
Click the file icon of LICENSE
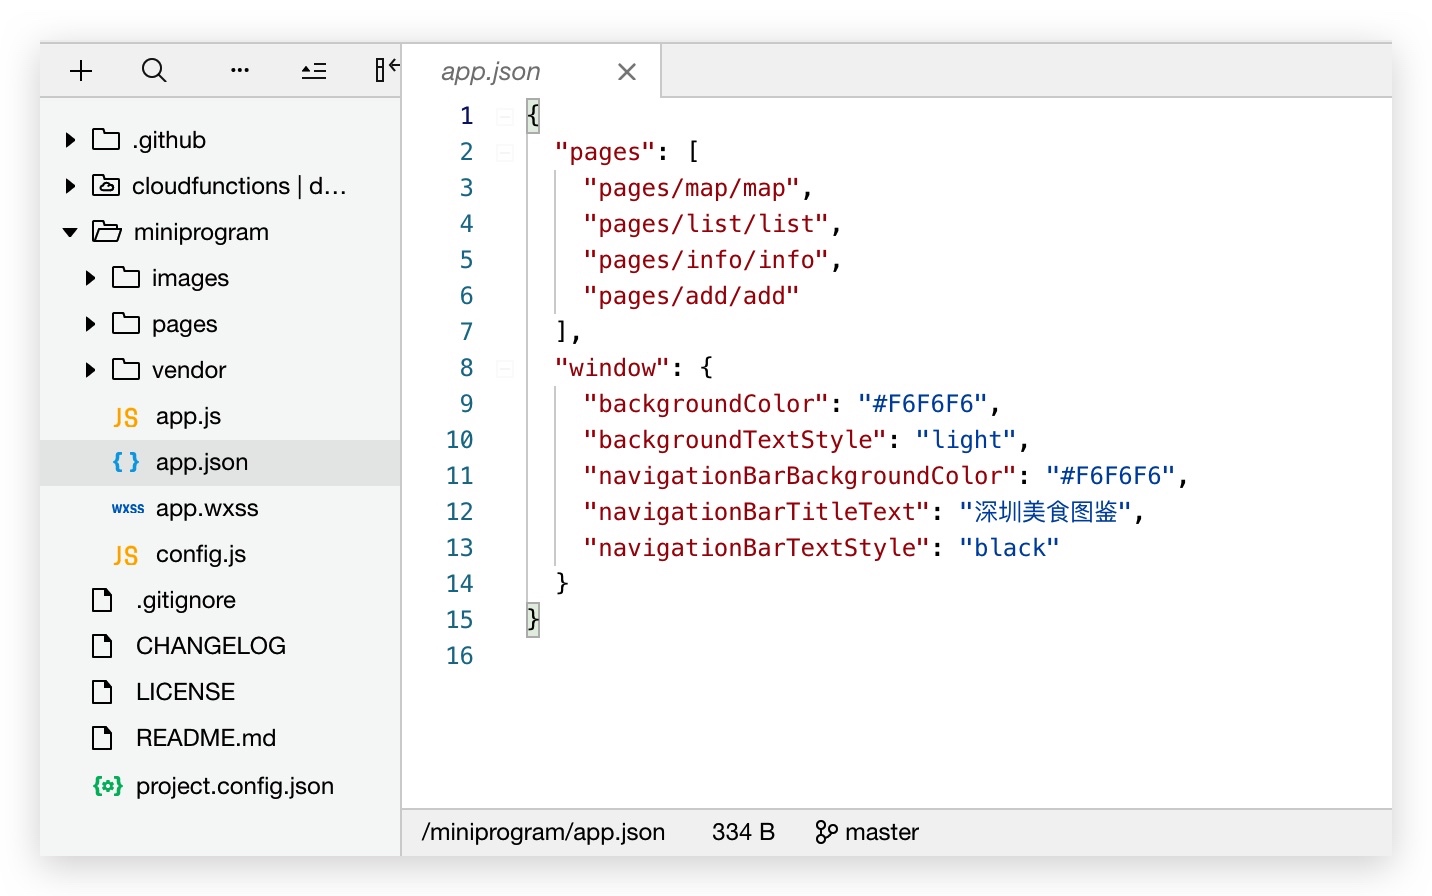[x=102, y=692]
